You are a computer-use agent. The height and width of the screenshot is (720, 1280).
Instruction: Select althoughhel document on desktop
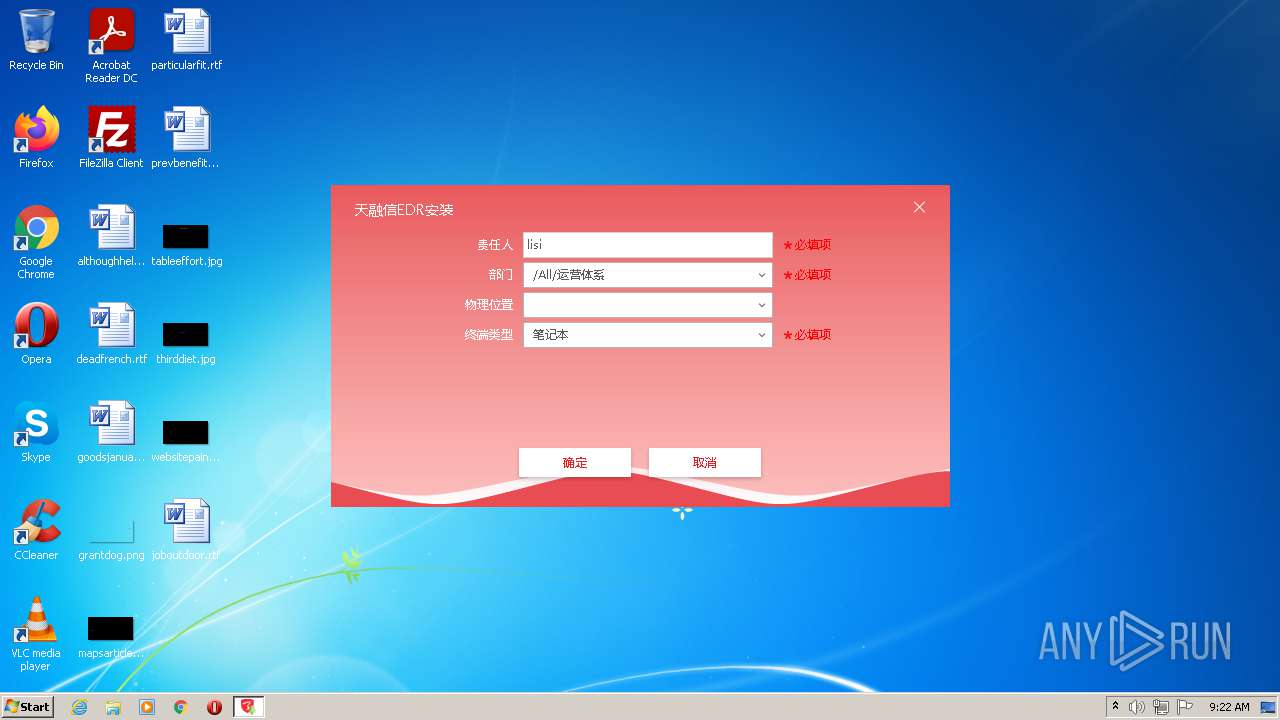[x=111, y=236]
